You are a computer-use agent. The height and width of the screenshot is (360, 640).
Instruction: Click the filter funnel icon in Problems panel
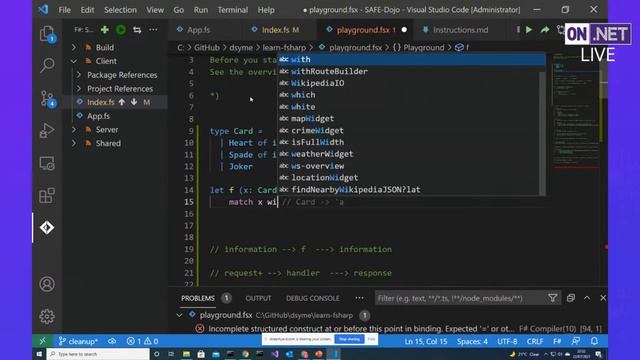point(553,298)
